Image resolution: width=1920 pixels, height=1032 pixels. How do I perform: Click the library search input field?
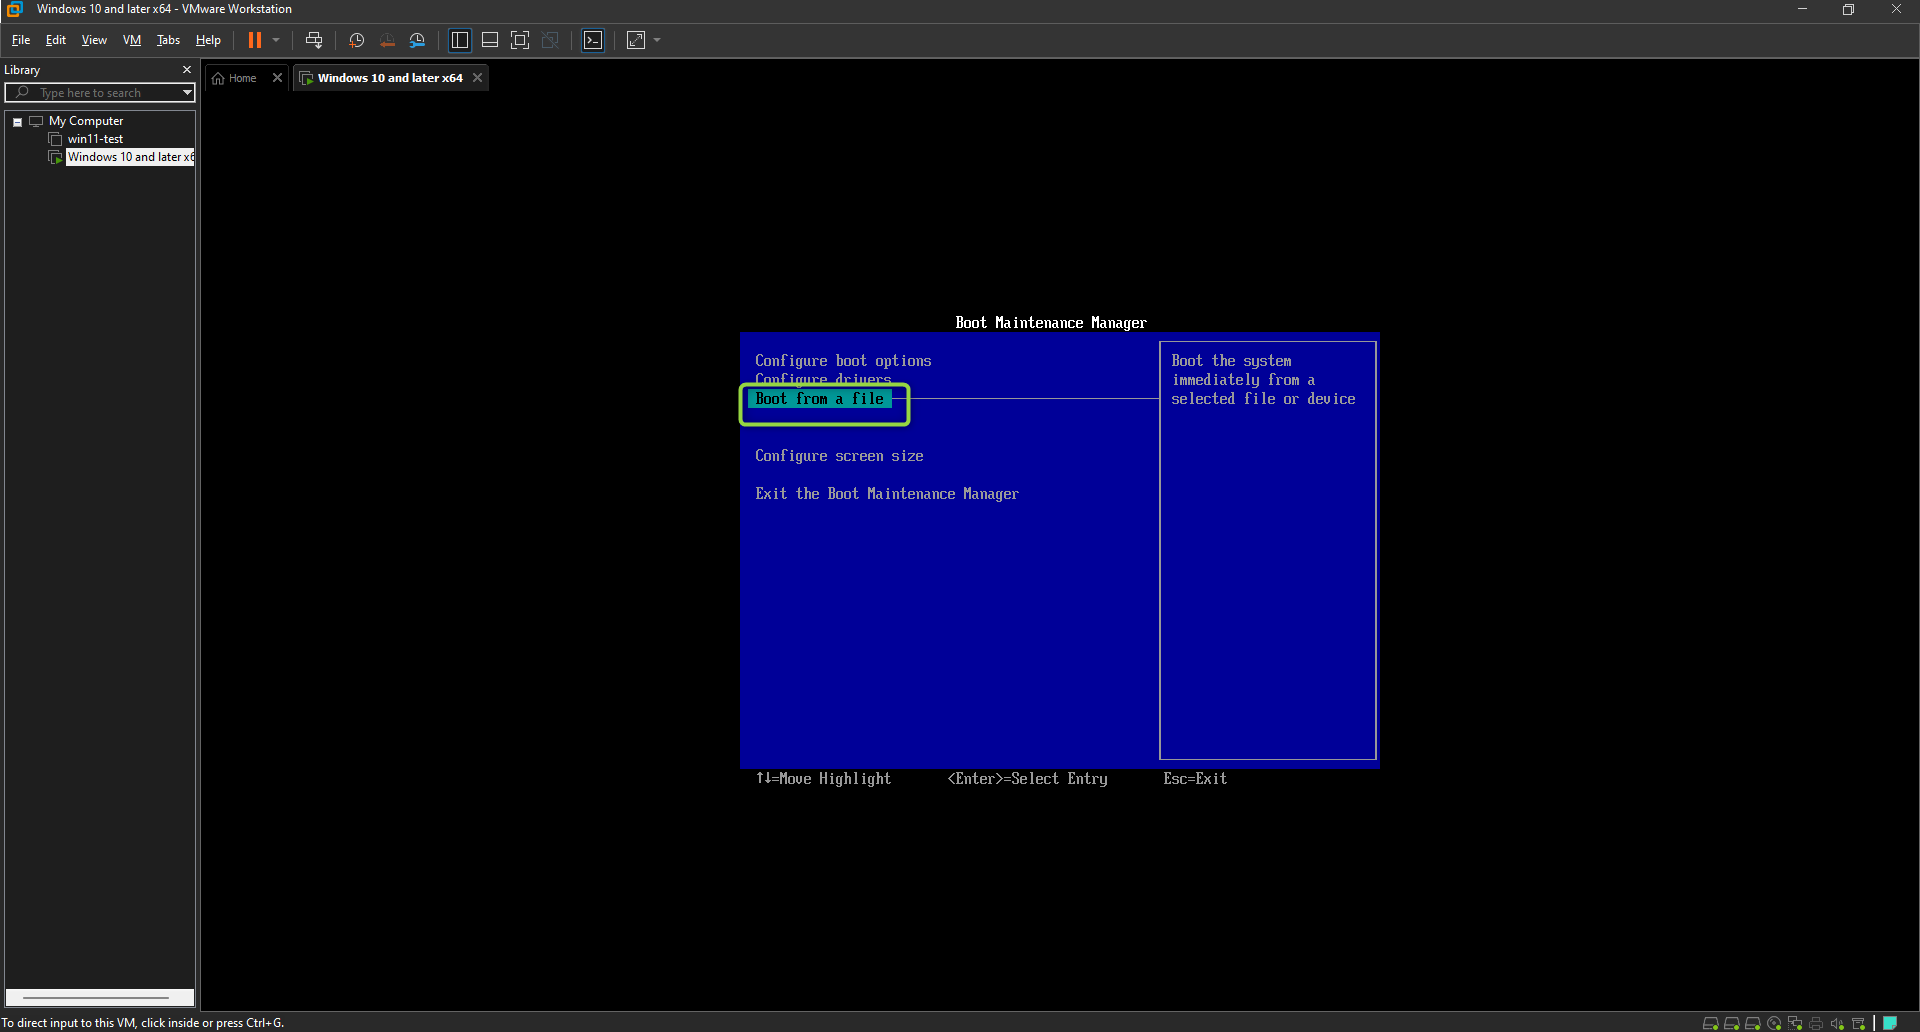[x=100, y=93]
